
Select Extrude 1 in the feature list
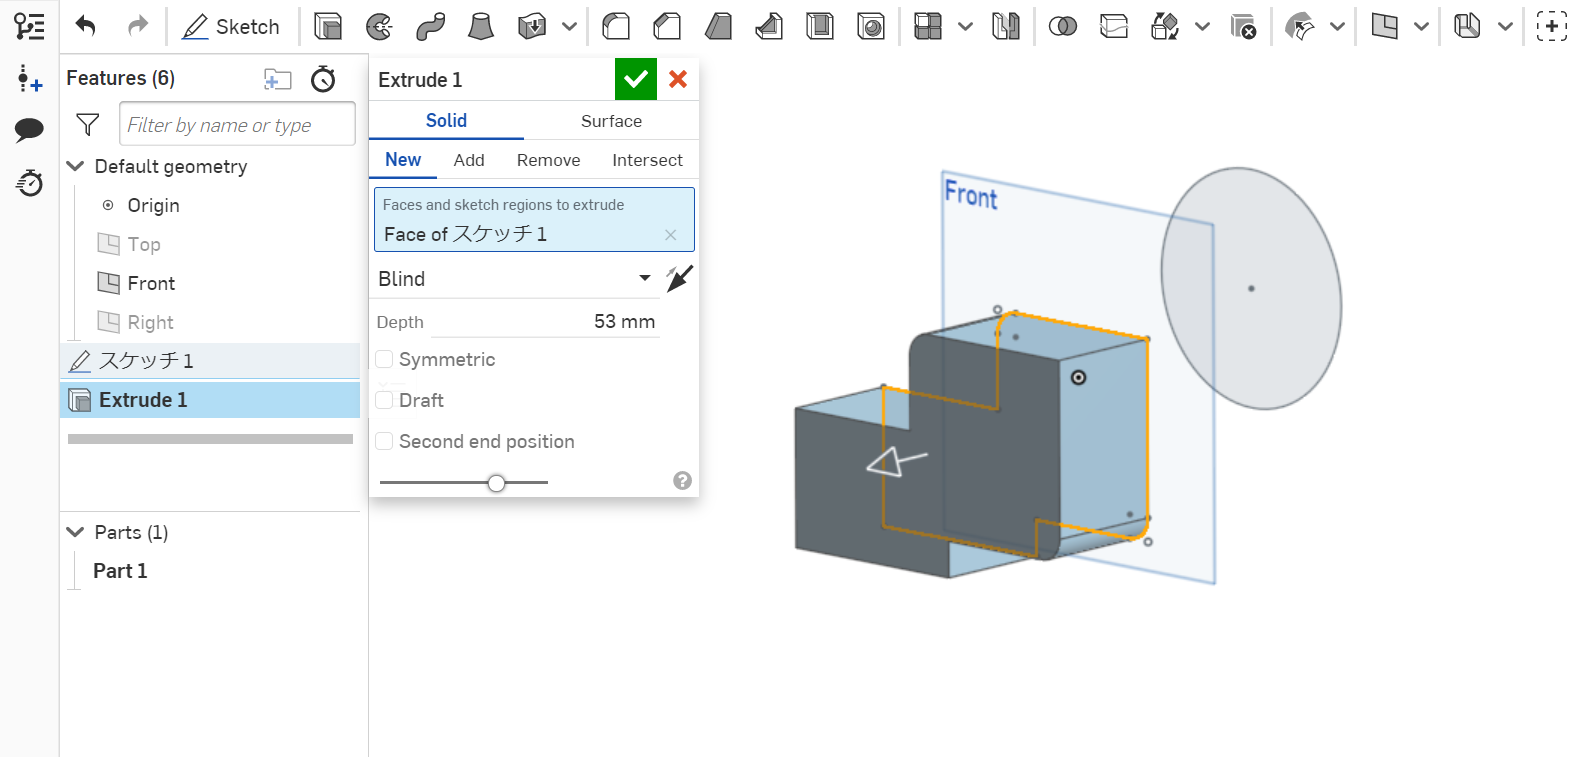(x=210, y=400)
